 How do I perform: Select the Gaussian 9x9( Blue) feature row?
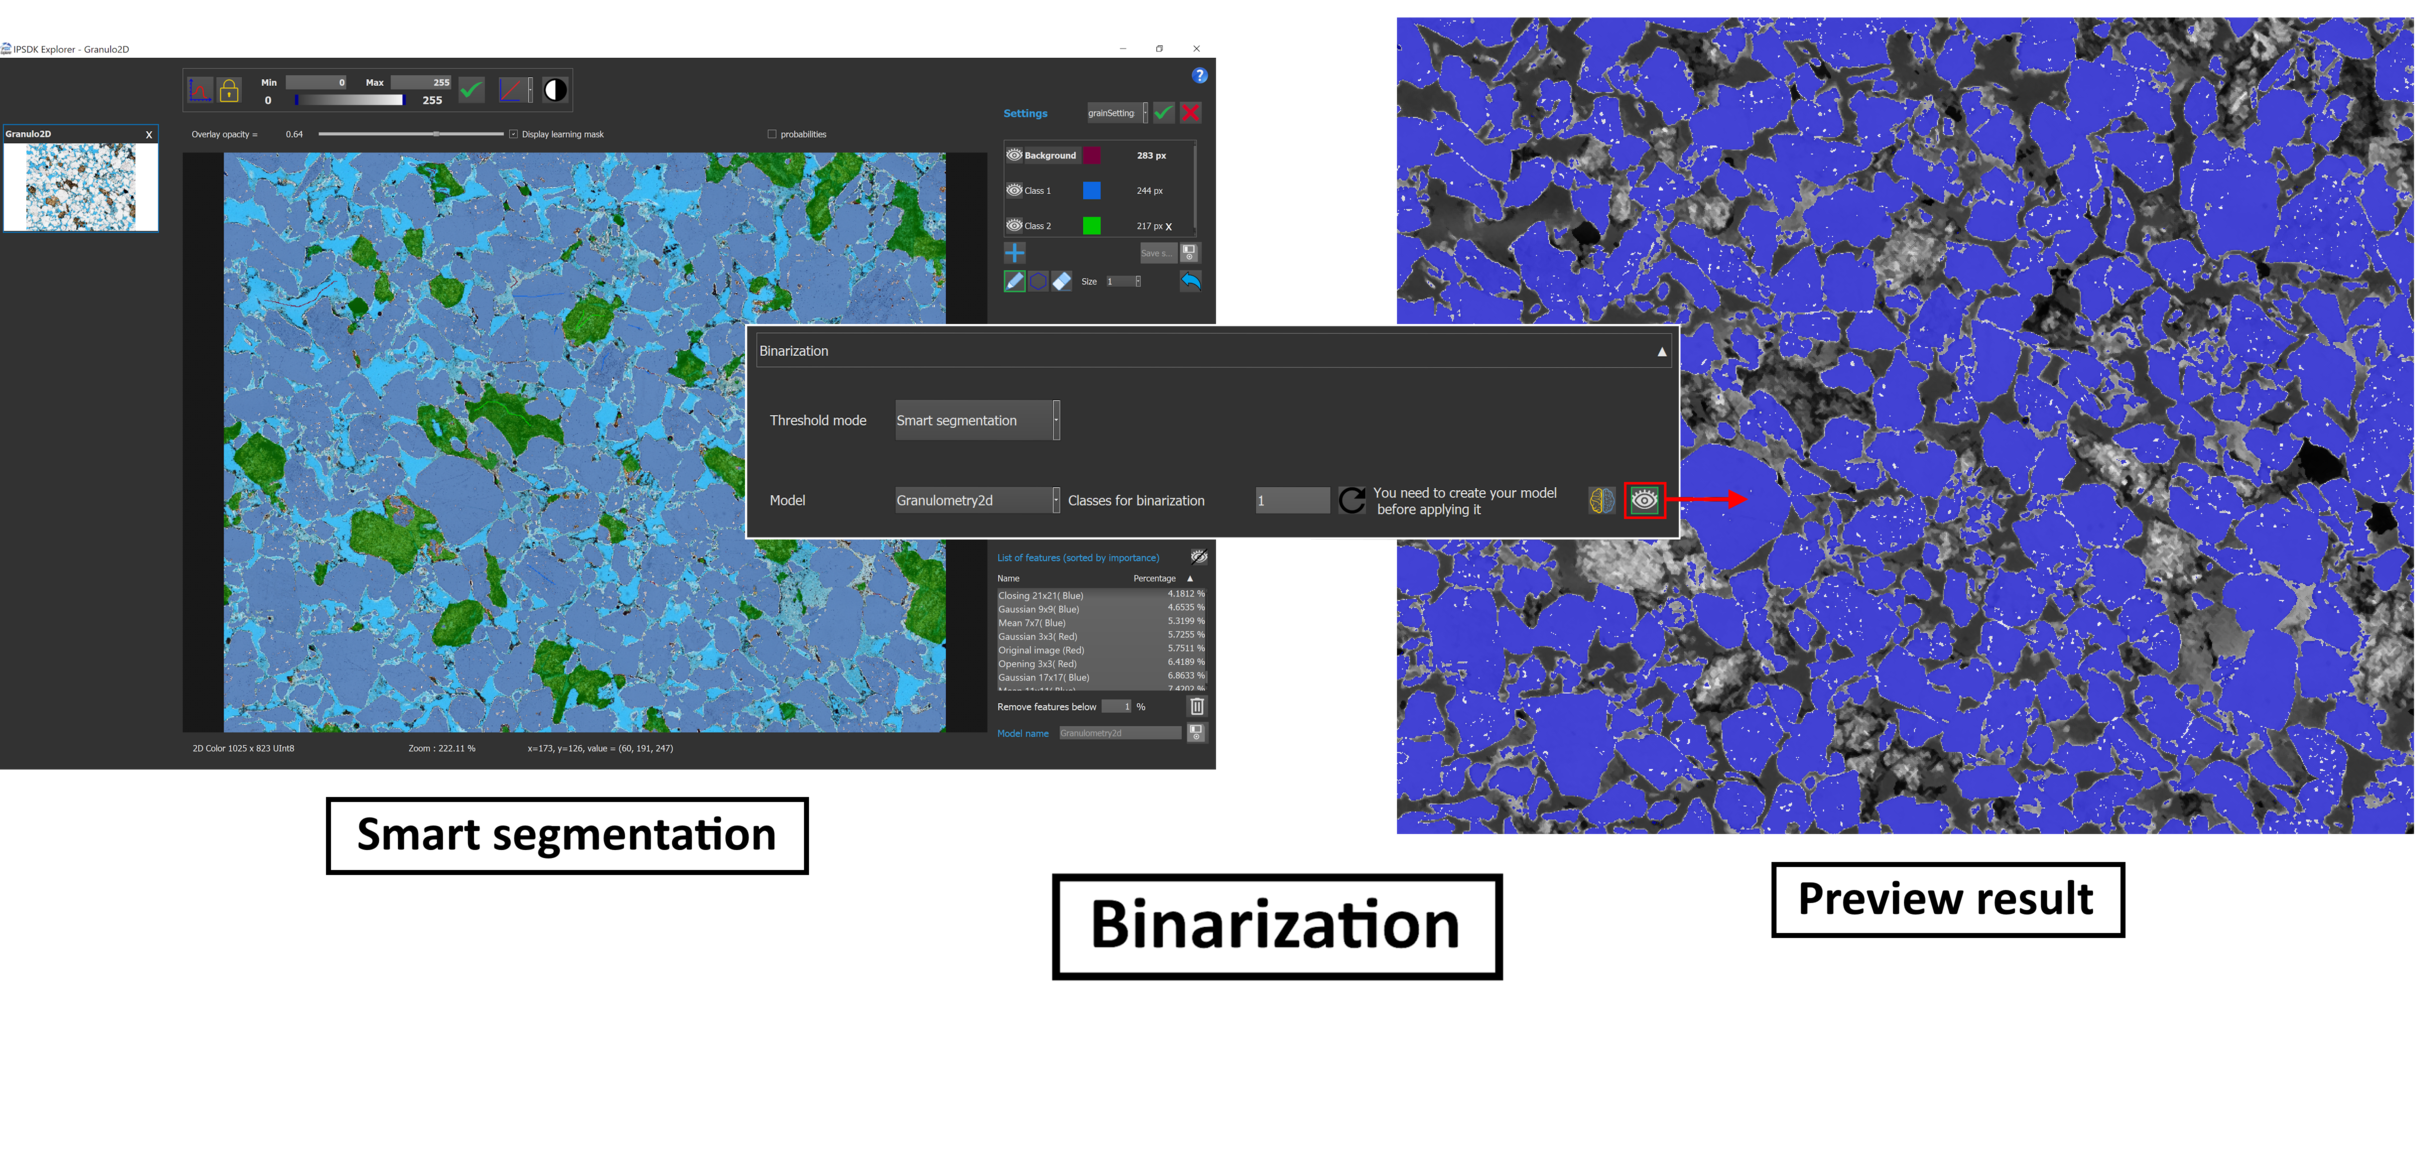click(x=1101, y=608)
